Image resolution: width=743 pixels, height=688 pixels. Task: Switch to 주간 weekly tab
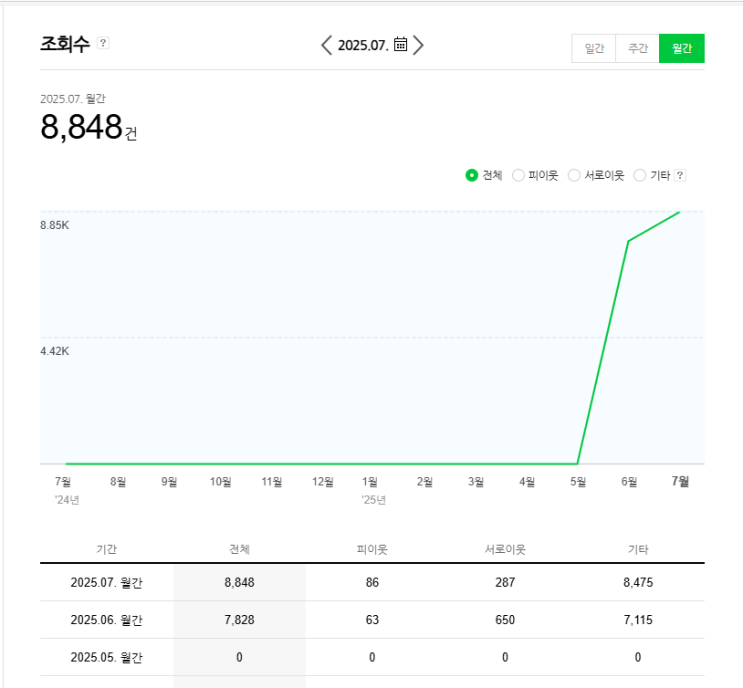[x=637, y=48]
